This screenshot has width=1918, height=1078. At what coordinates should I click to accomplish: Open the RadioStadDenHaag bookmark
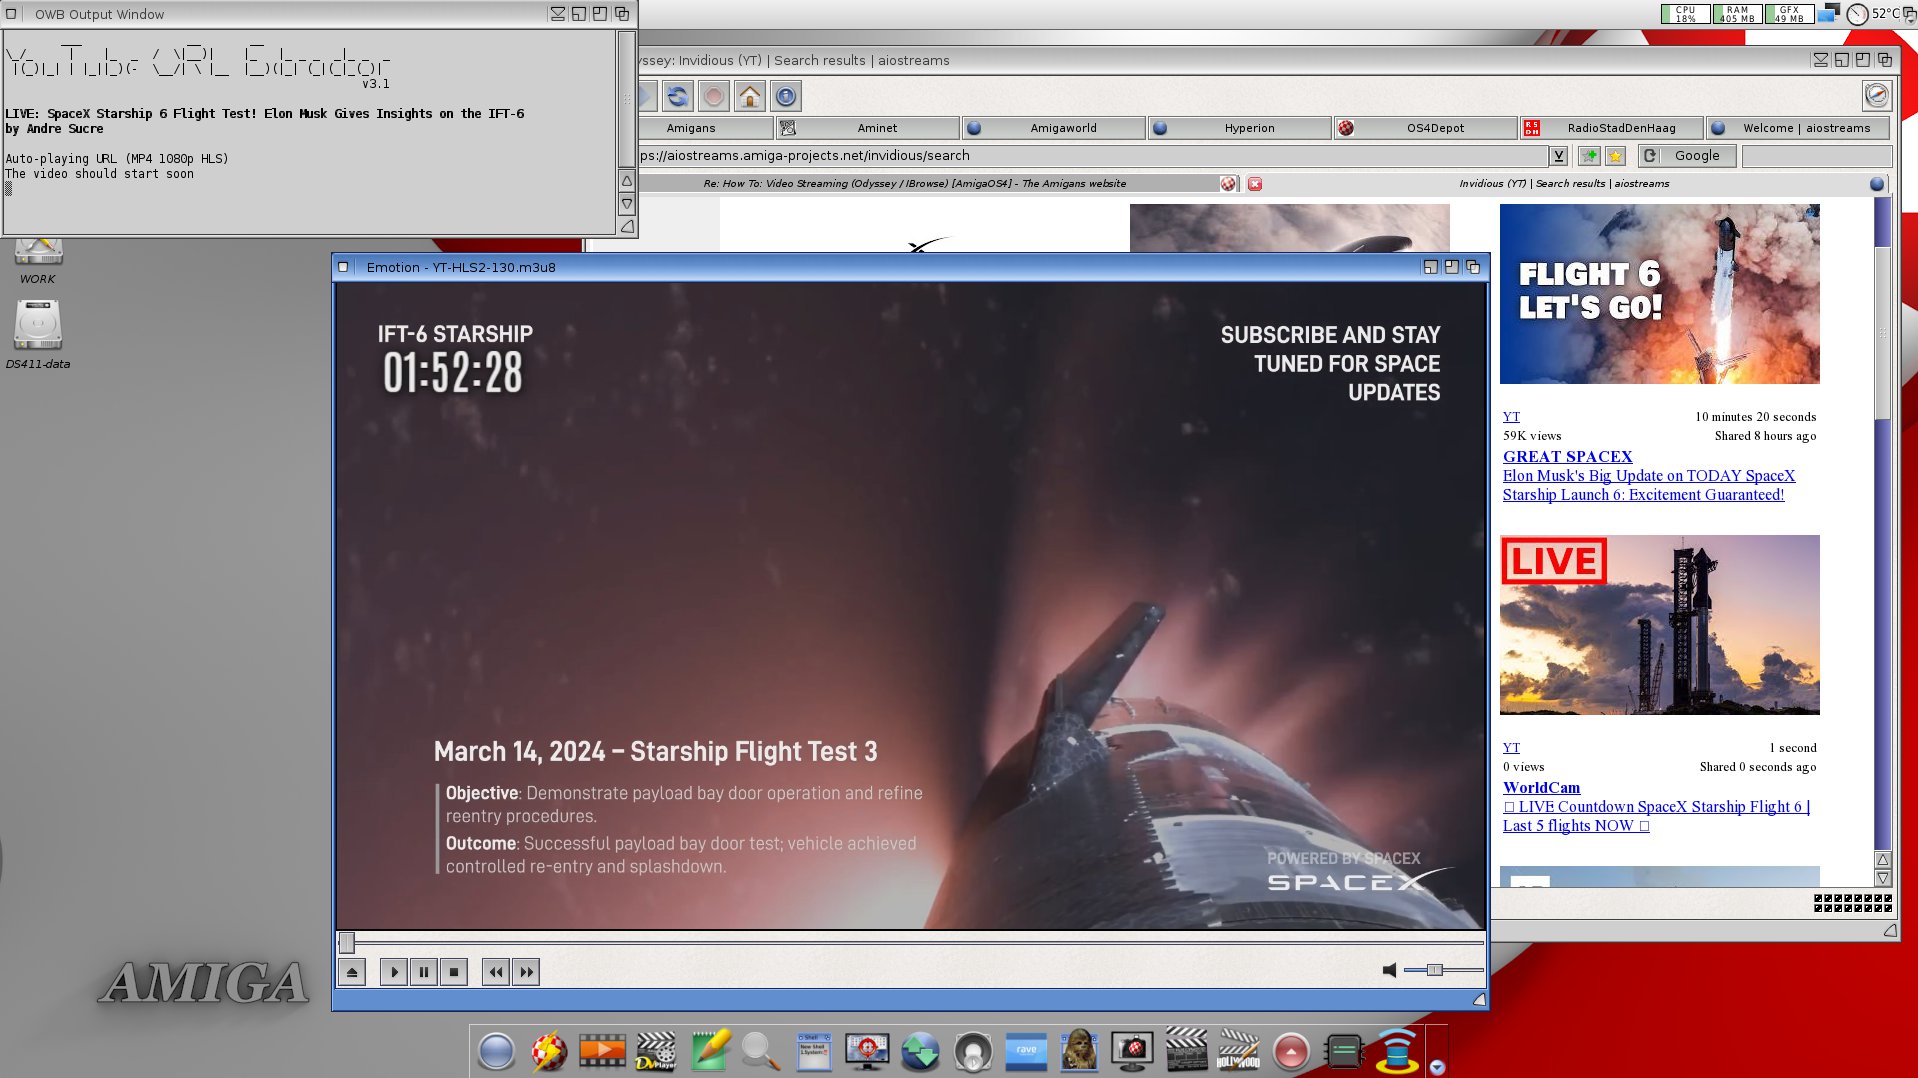click(1612, 128)
